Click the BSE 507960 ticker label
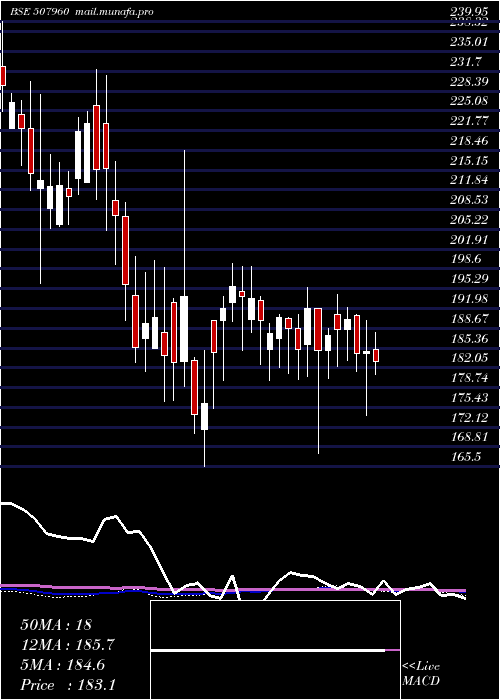This screenshot has height=700, width=500. pos(39,12)
